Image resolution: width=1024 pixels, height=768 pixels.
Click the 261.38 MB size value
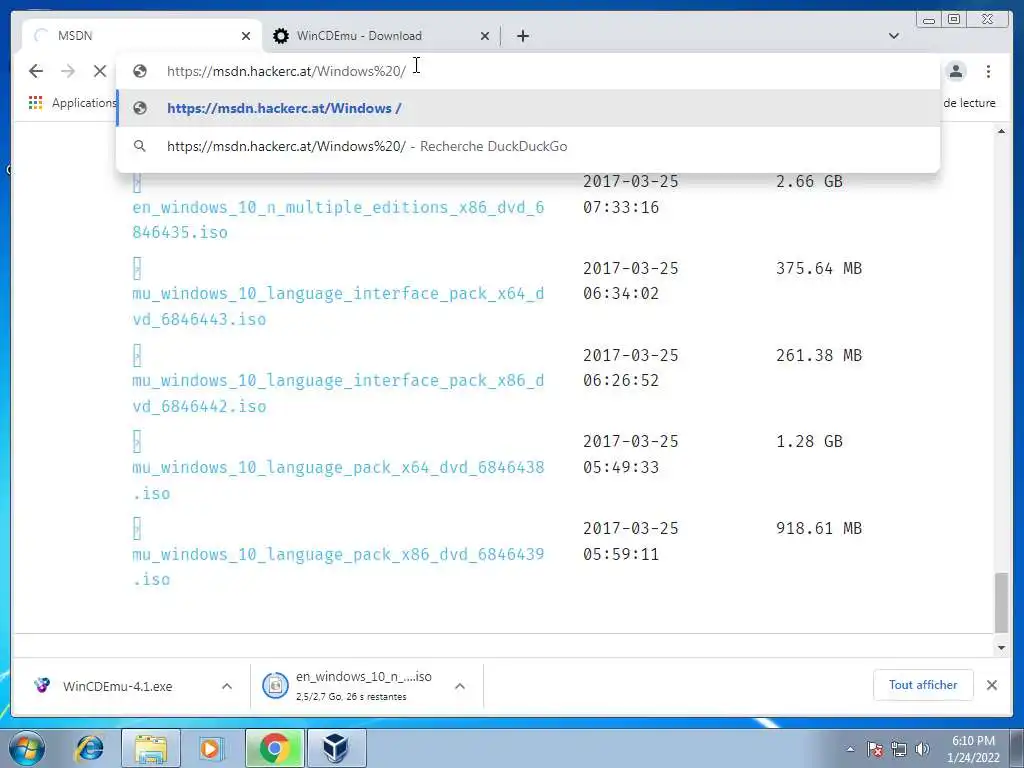click(819, 355)
